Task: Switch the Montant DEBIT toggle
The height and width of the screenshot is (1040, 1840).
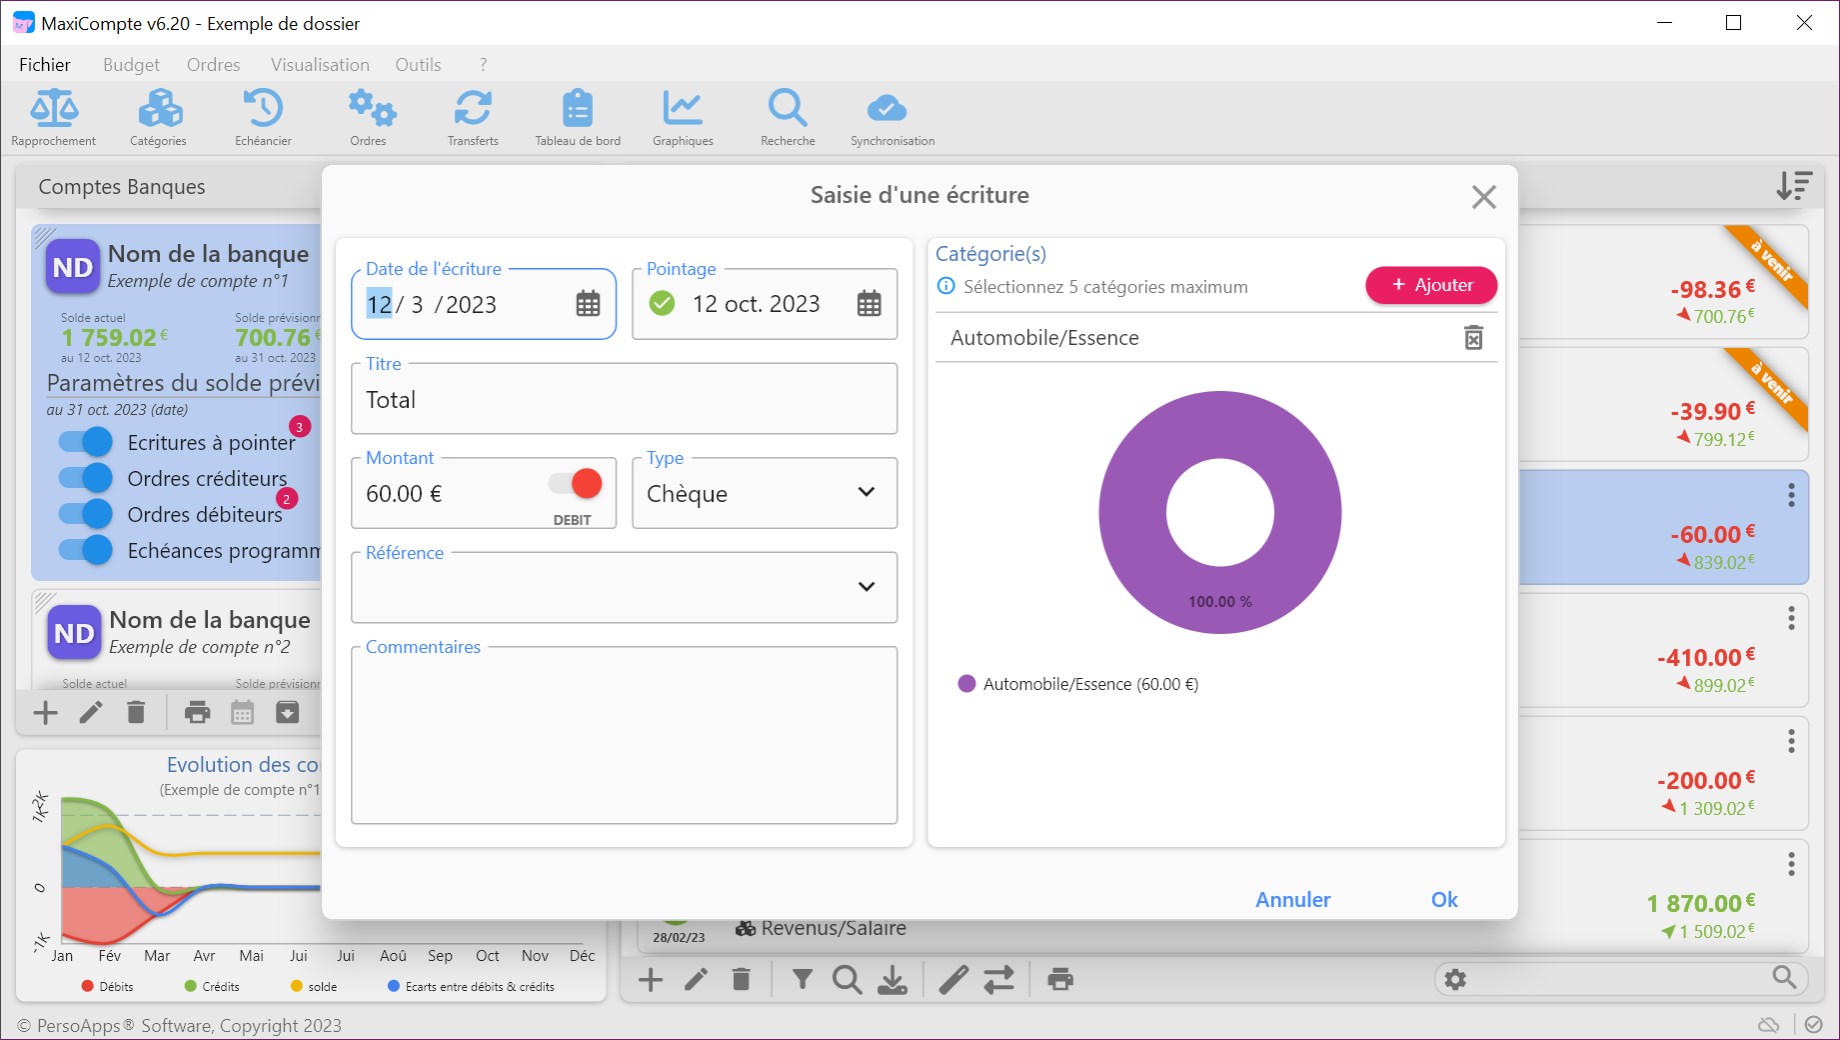Action: (575, 484)
